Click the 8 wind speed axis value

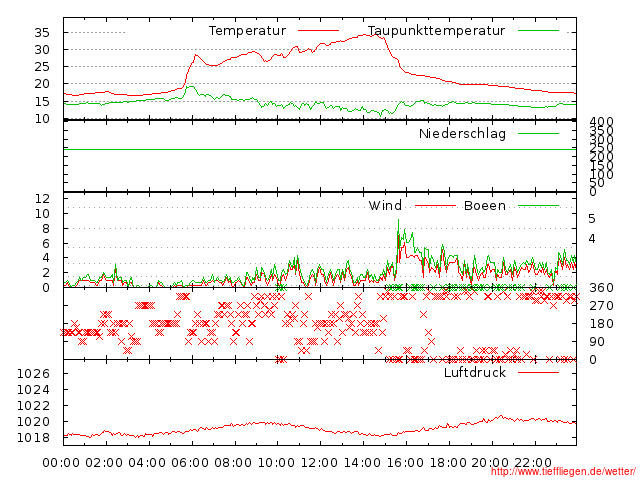[x=46, y=229]
